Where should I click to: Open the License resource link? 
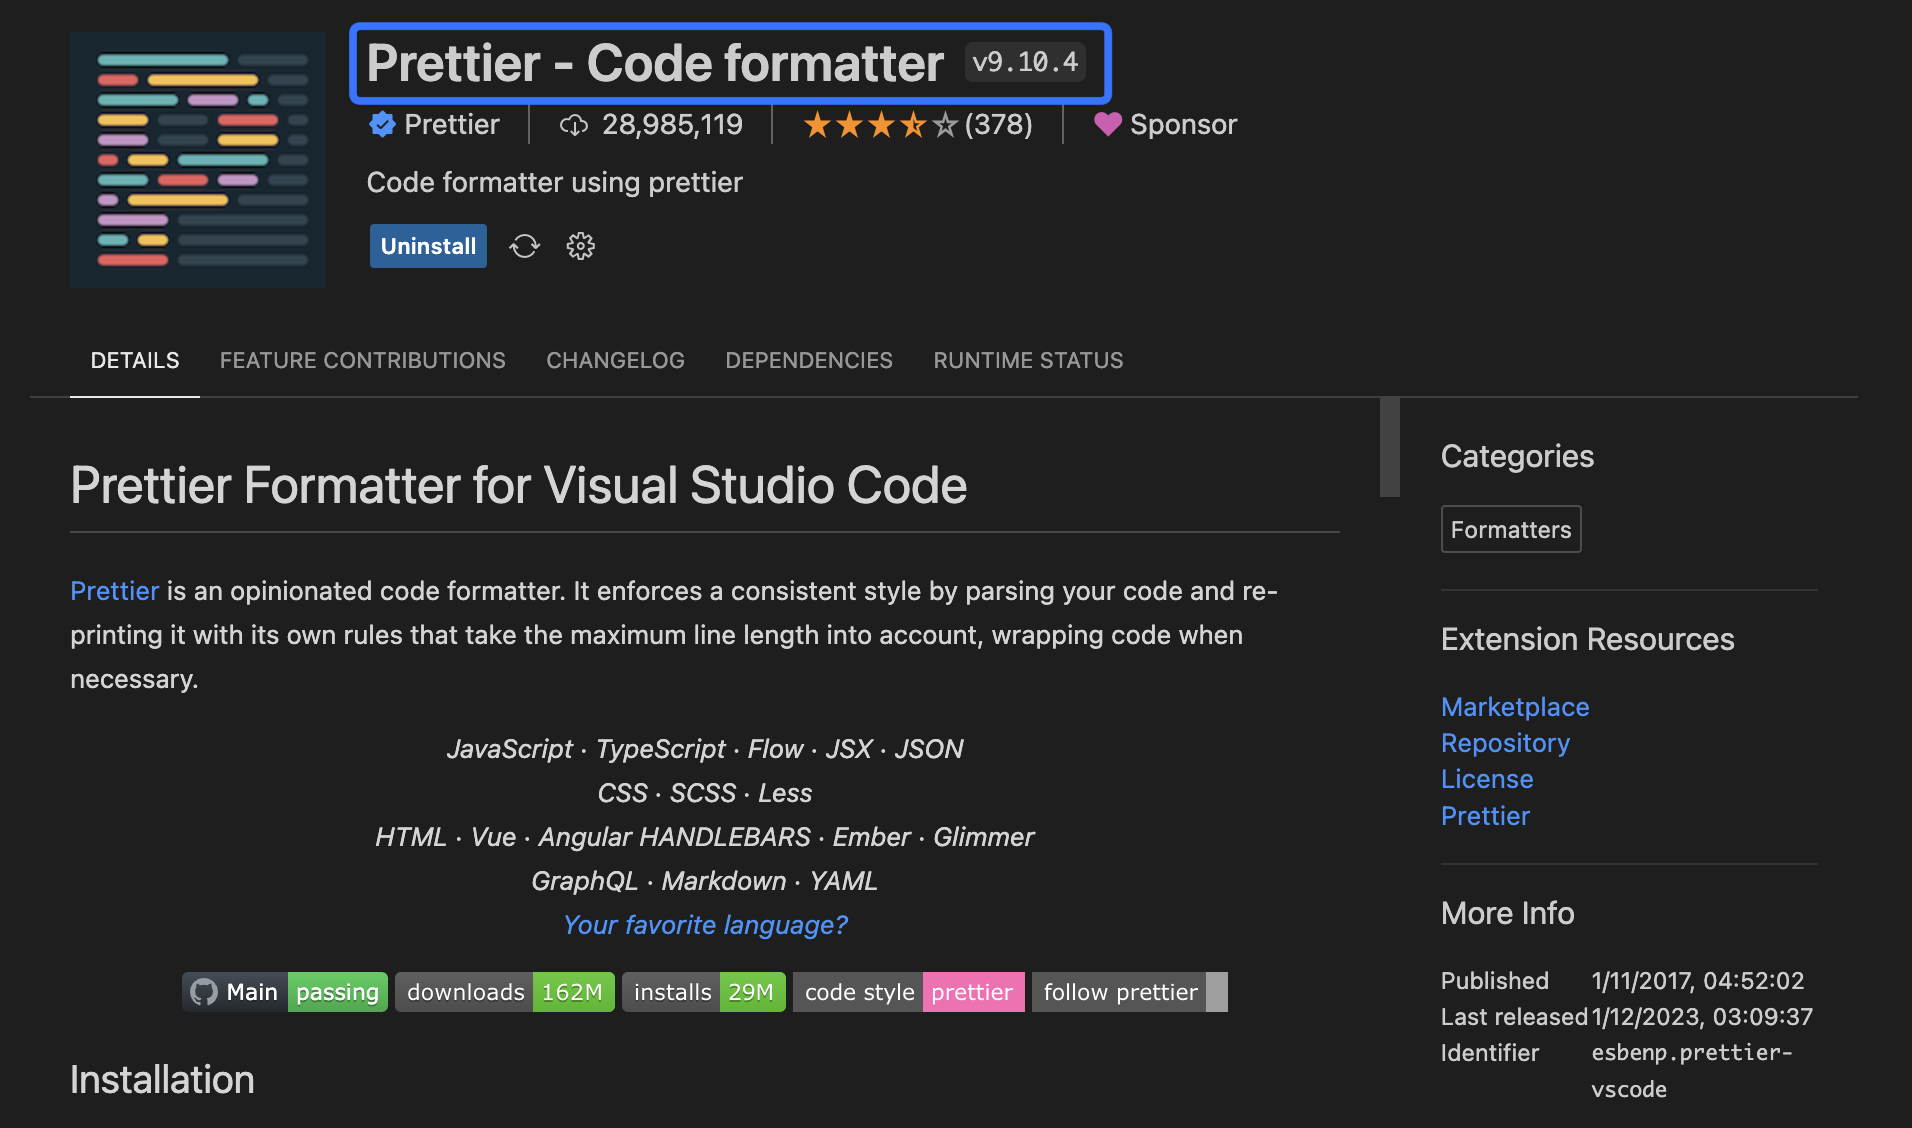coord(1487,779)
